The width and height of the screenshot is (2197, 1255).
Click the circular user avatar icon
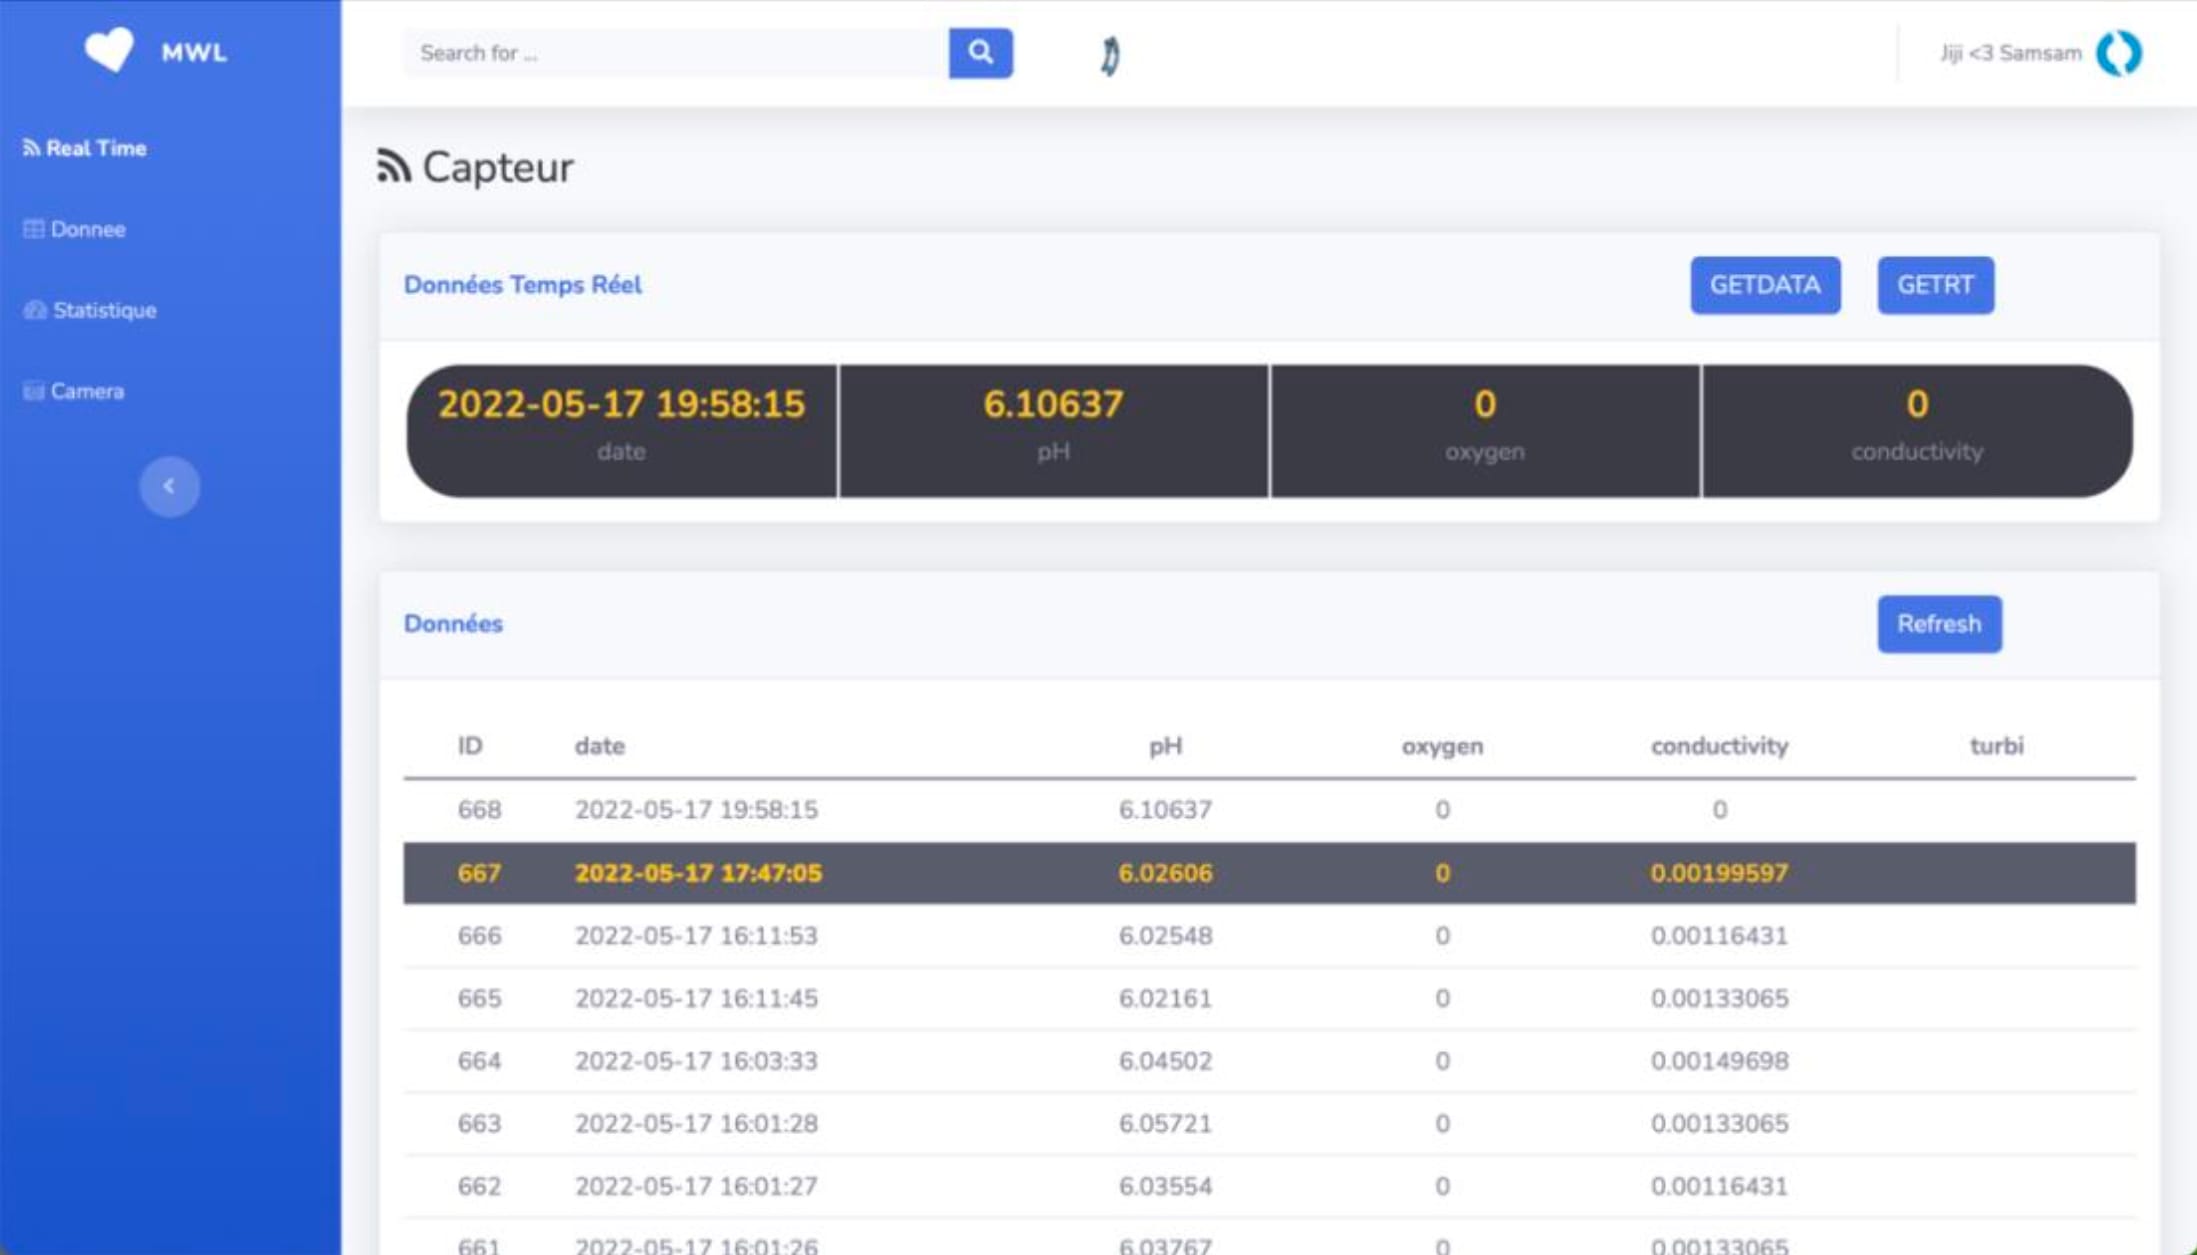2119,53
